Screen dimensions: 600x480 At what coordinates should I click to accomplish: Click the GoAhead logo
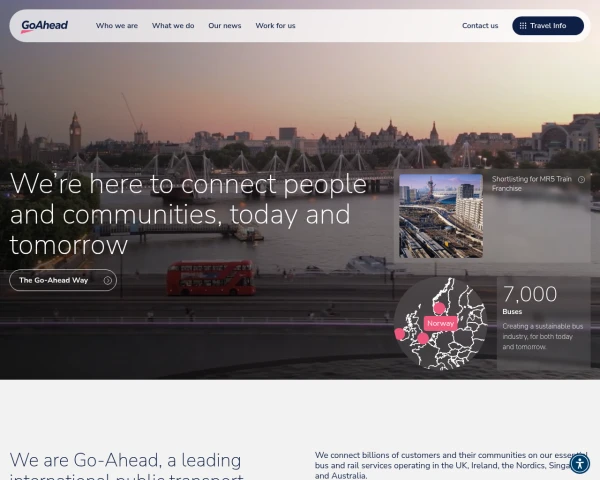point(44,26)
